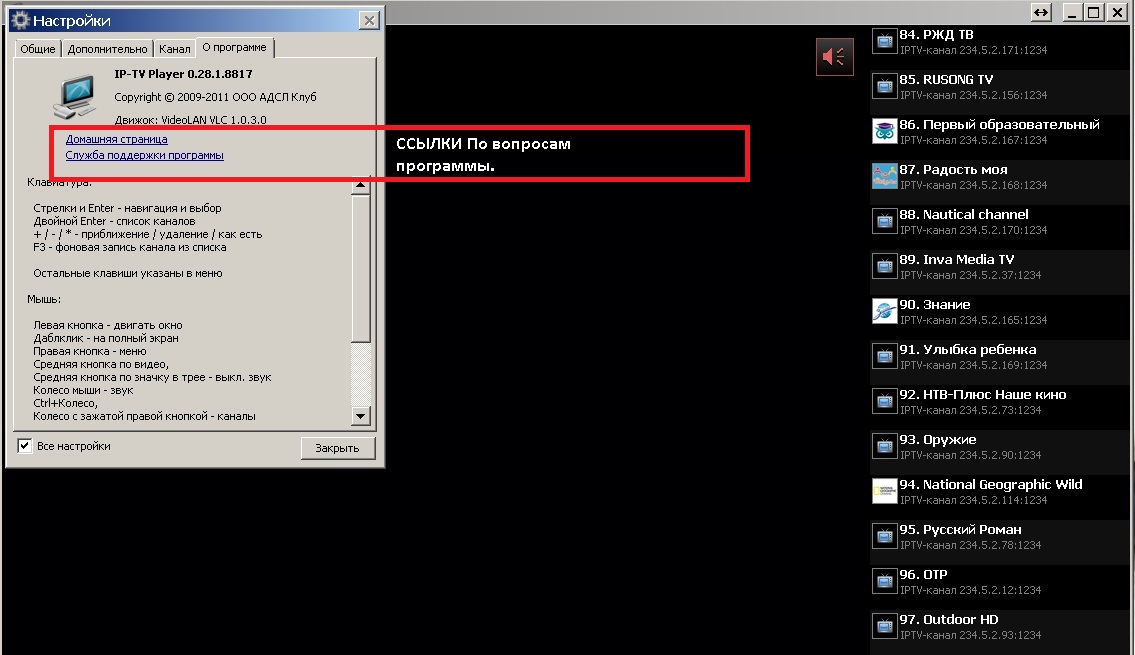Close the player window
Image resolution: width=1135 pixels, height=655 pixels.
coord(1118,12)
